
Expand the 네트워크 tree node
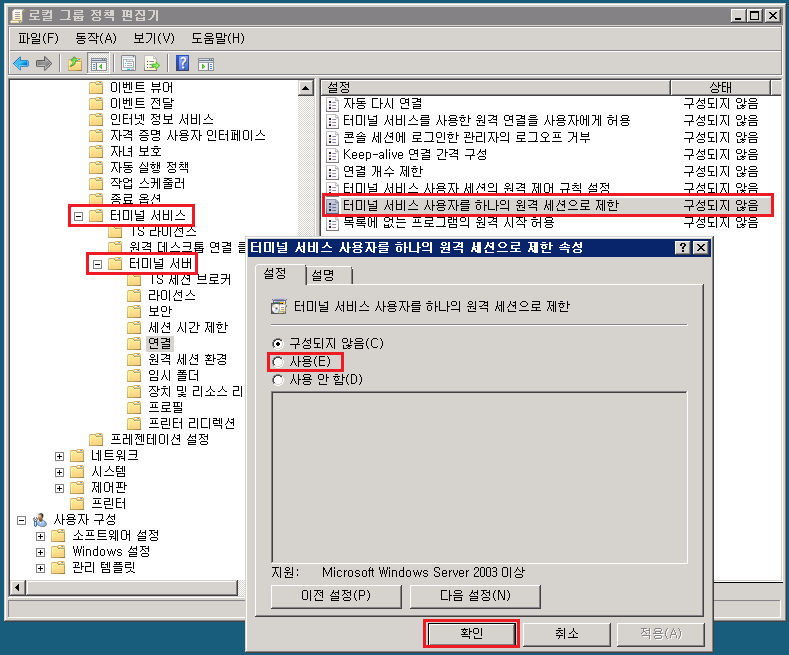coord(59,456)
